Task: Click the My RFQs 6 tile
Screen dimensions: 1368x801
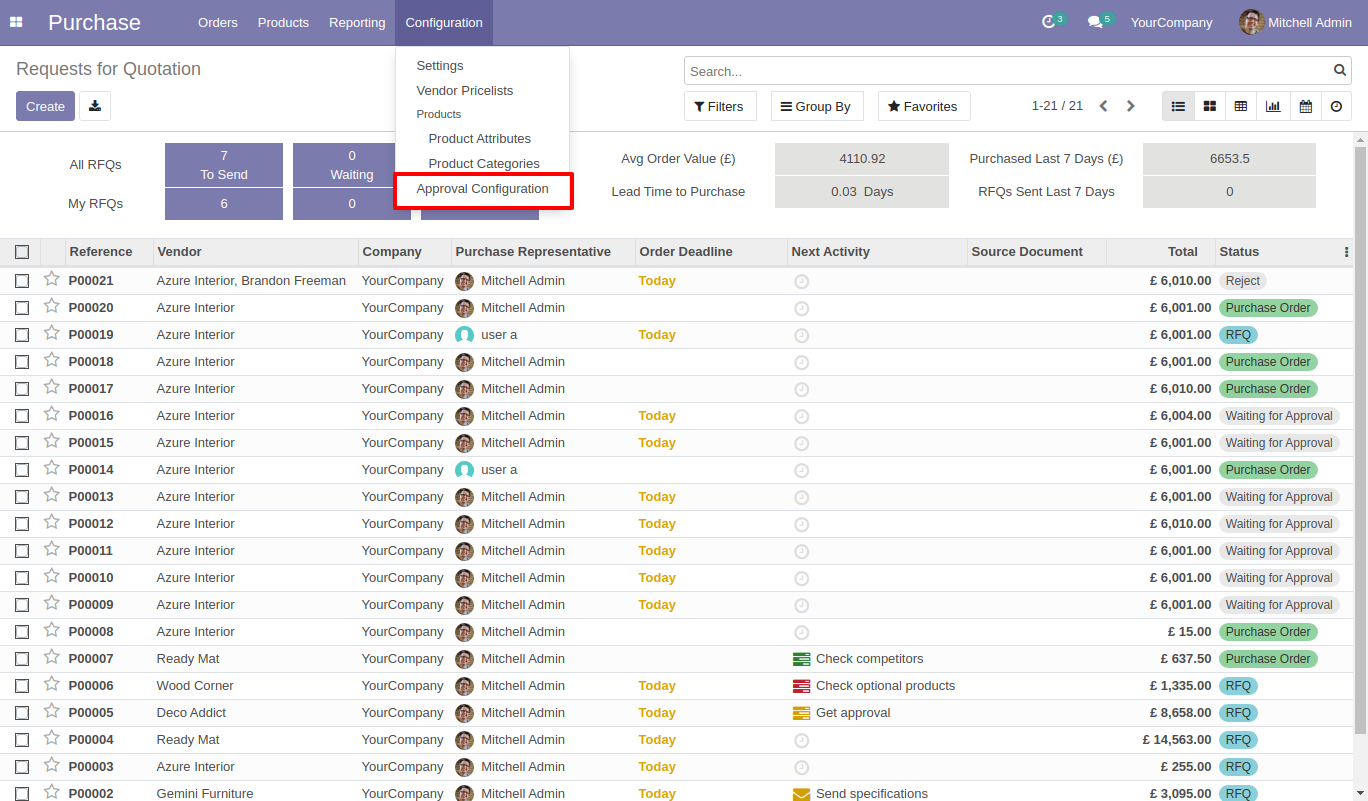Action: (224, 204)
